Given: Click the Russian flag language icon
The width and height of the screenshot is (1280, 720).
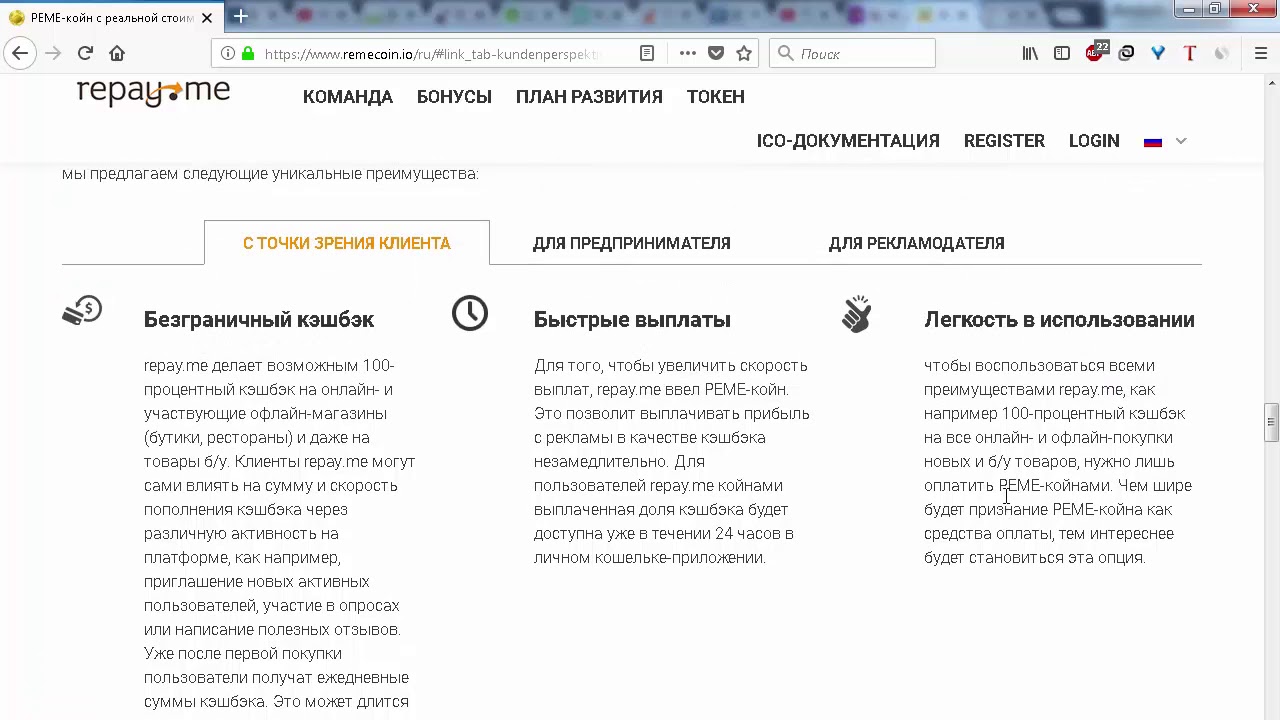Looking at the screenshot, I should [x=1153, y=142].
